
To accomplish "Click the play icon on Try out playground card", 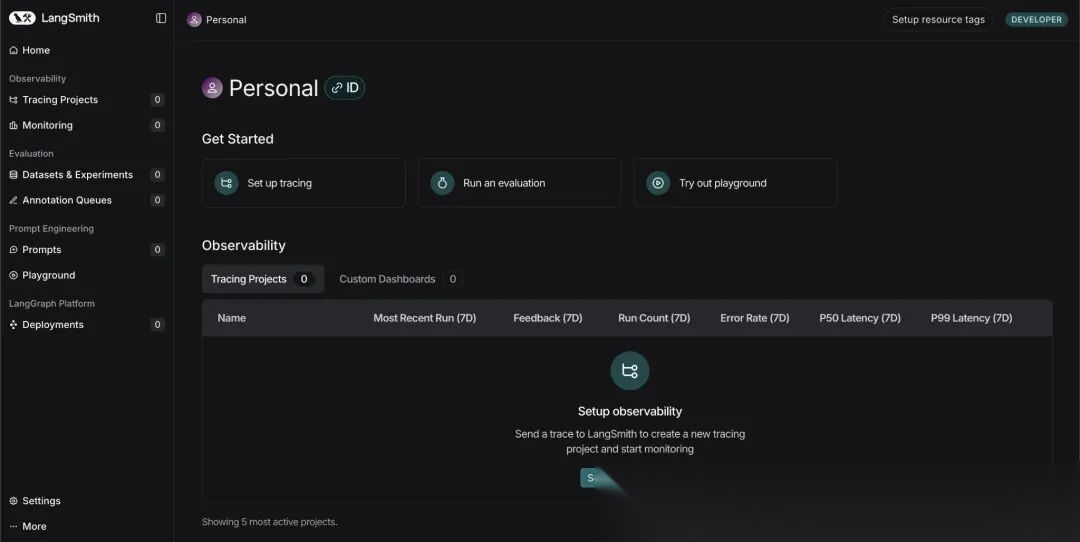I will click(658, 183).
